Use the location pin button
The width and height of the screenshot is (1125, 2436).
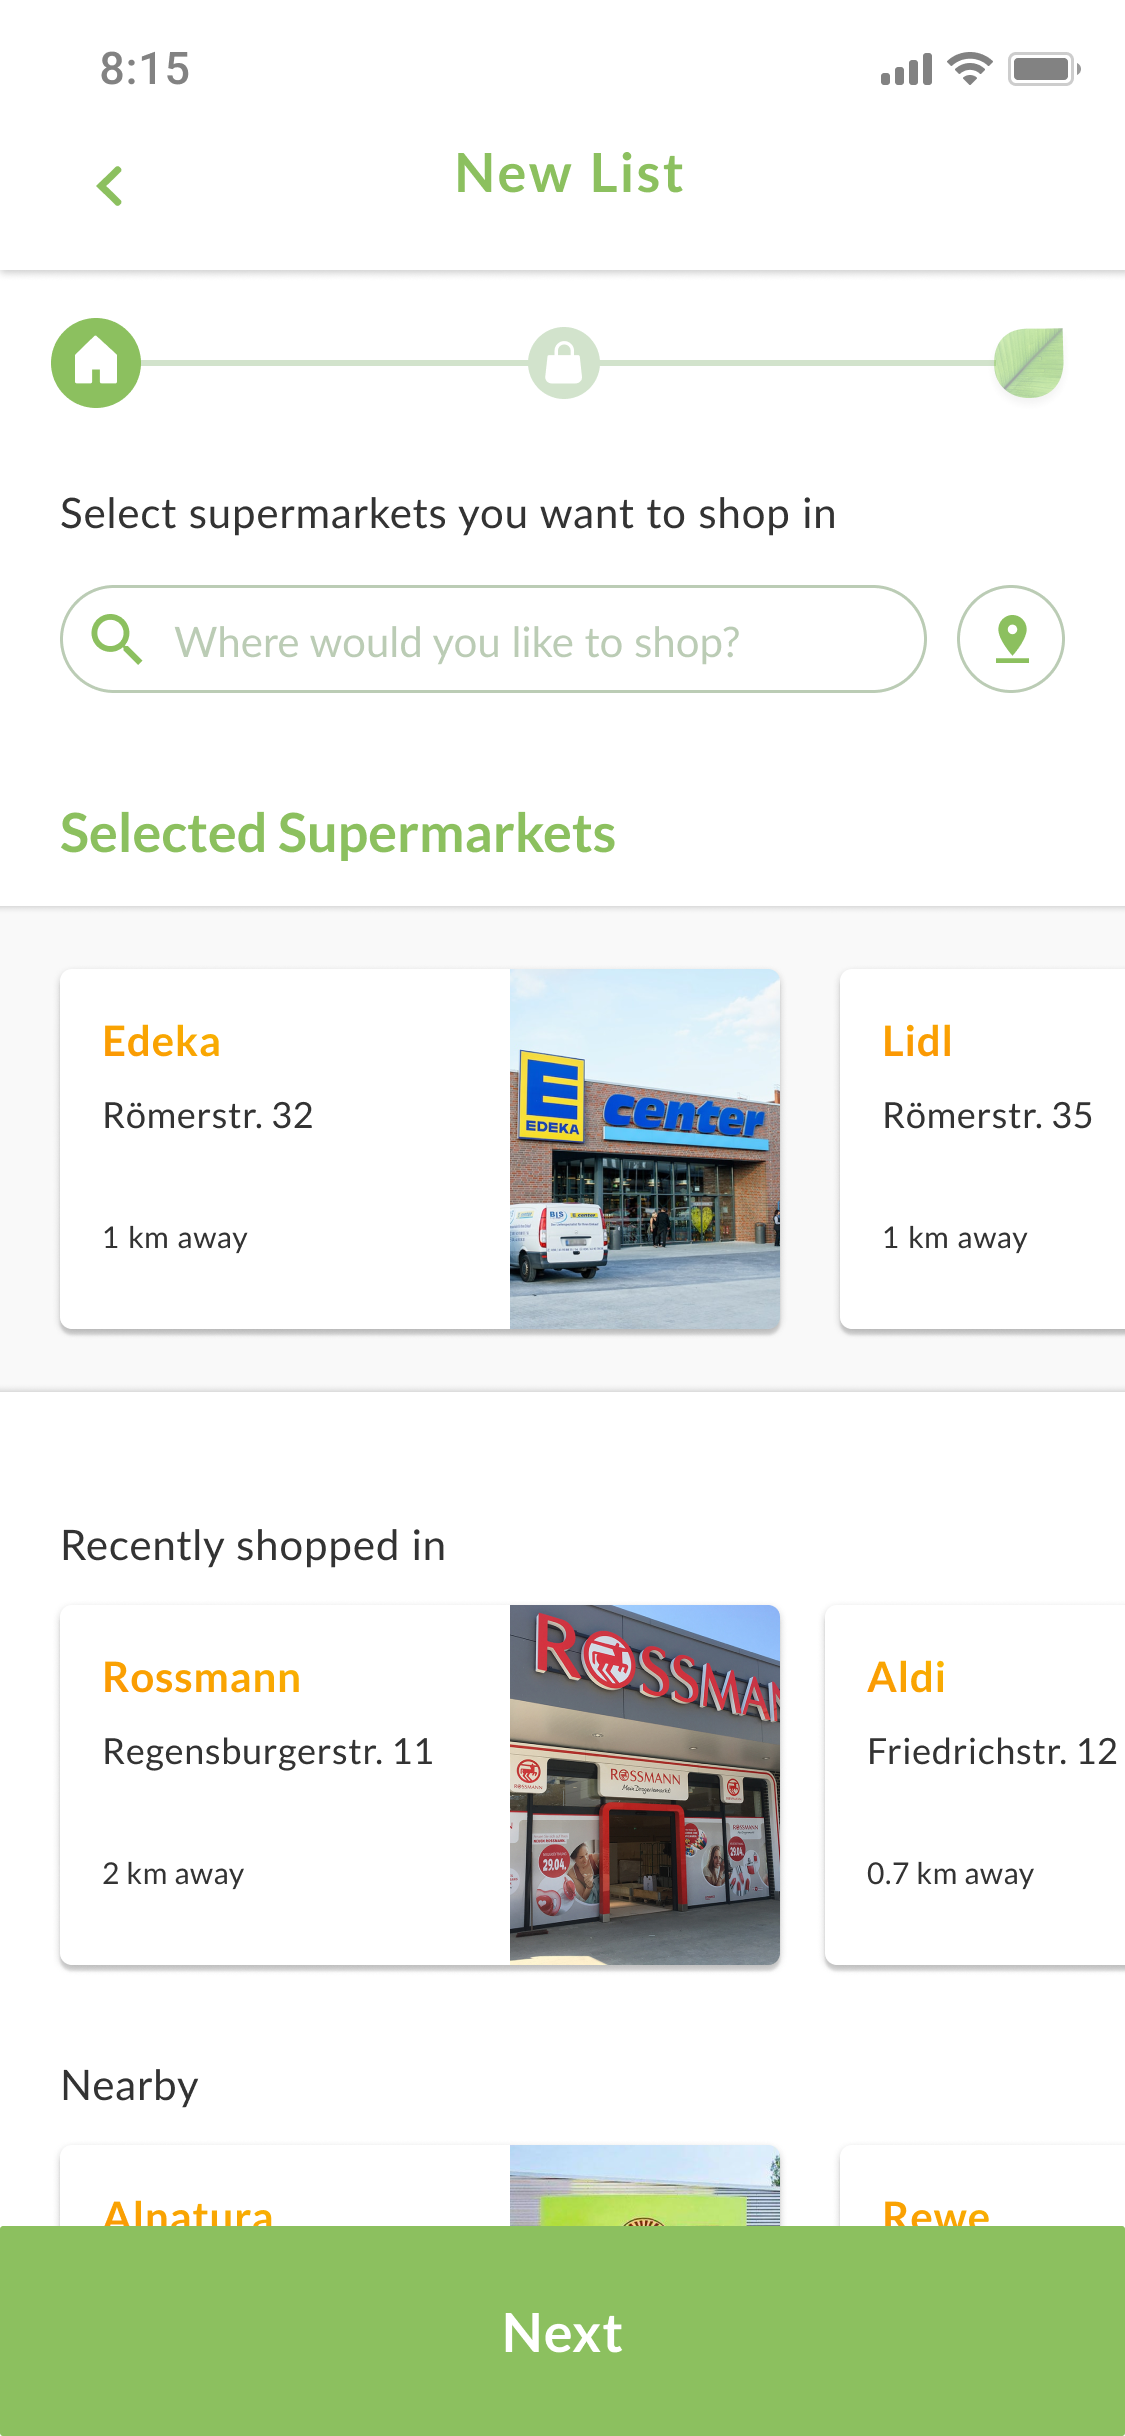pyautogui.click(x=1011, y=639)
